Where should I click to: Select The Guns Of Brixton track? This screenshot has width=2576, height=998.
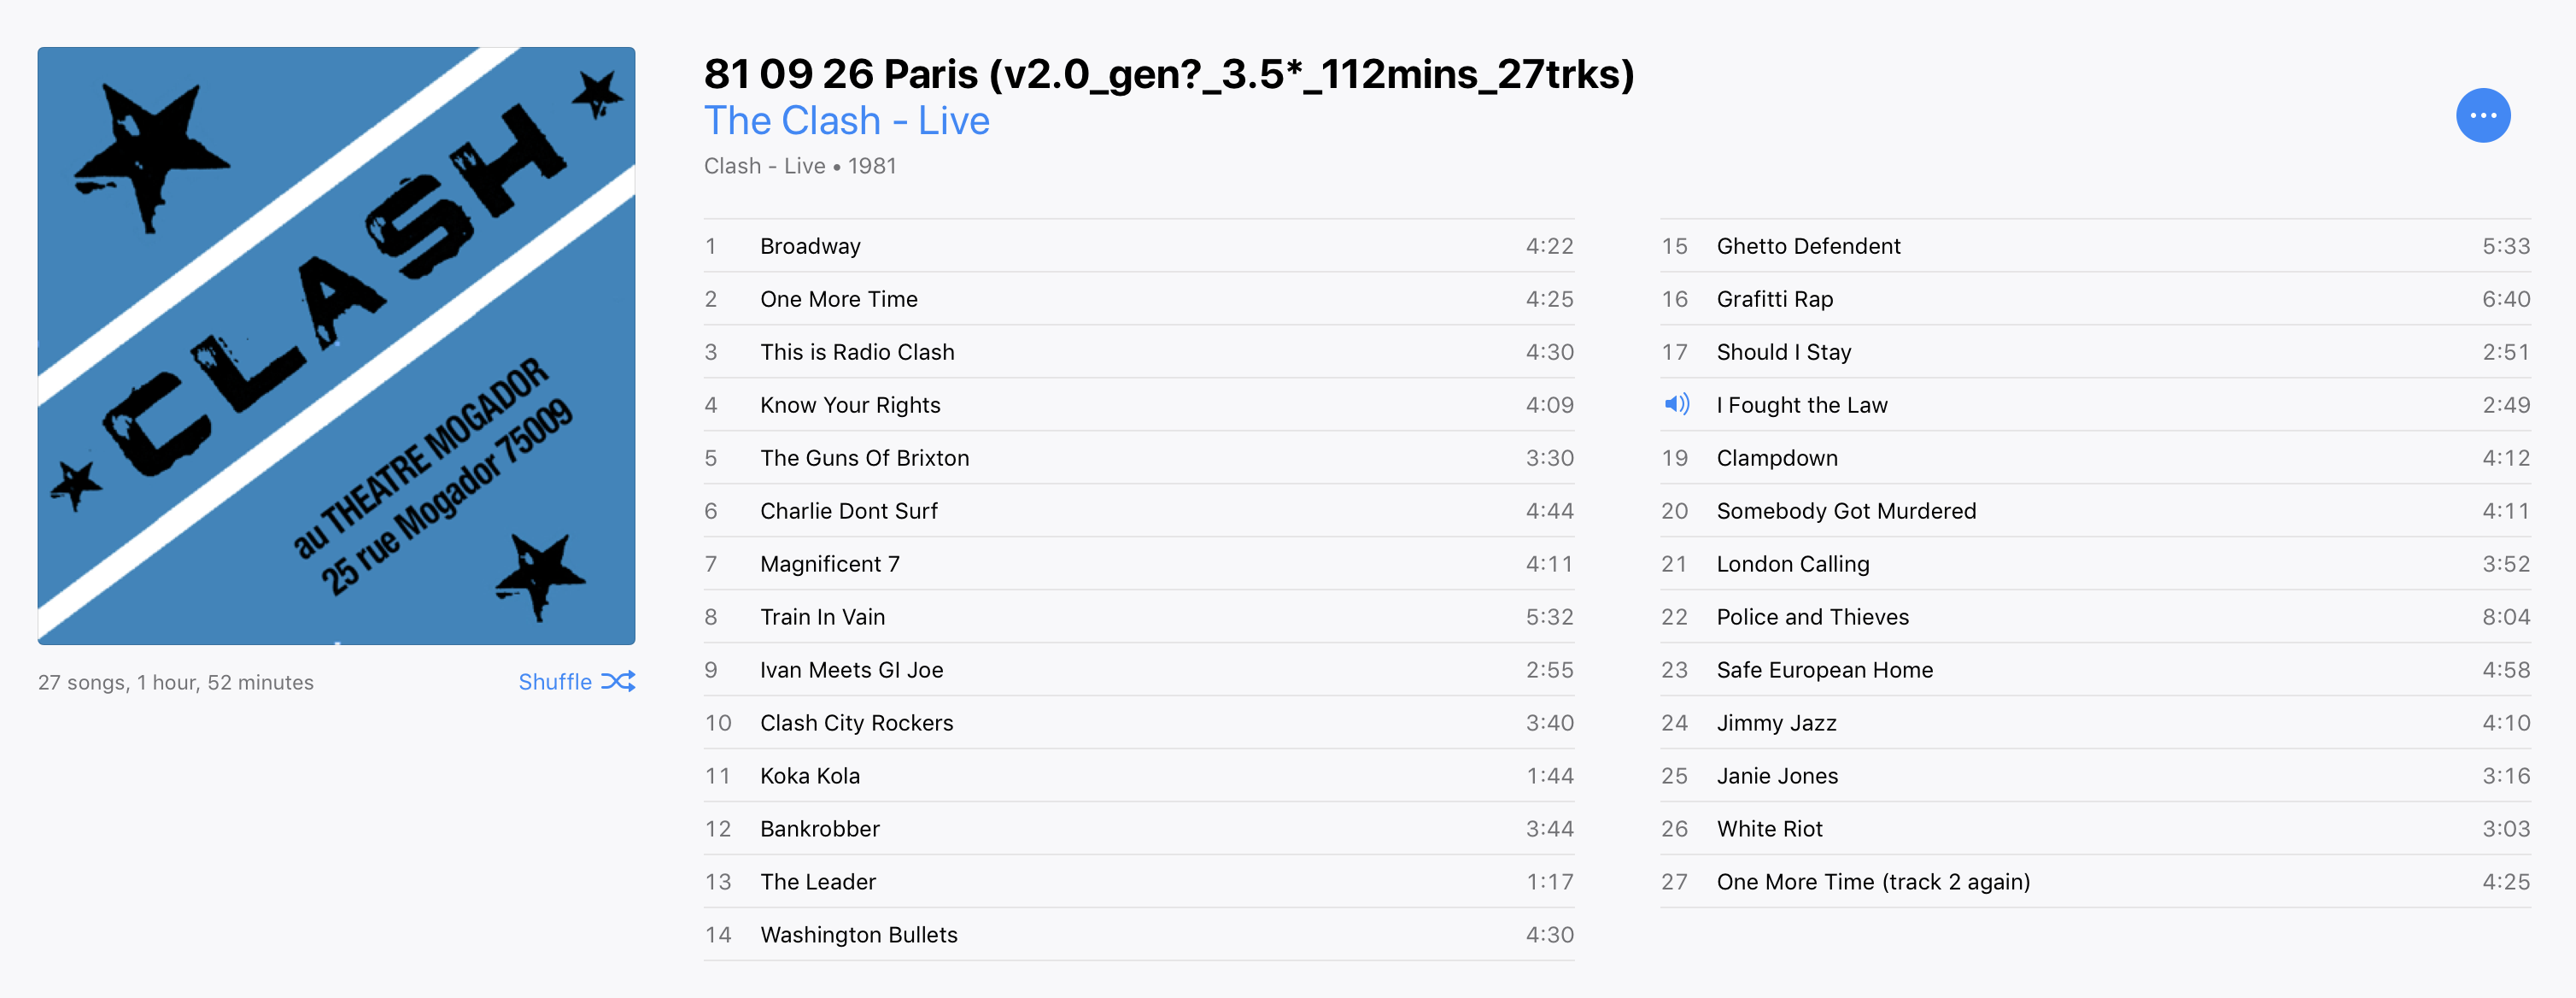tap(864, 458)
